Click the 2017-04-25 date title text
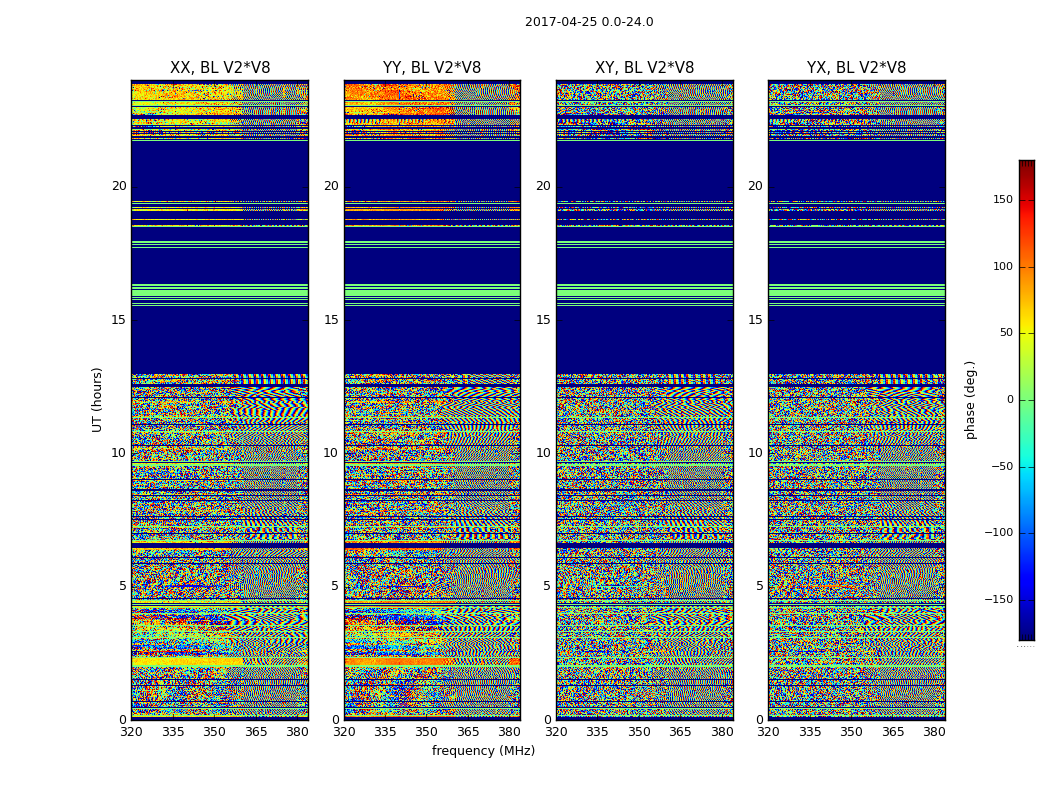 pos(588,22)
